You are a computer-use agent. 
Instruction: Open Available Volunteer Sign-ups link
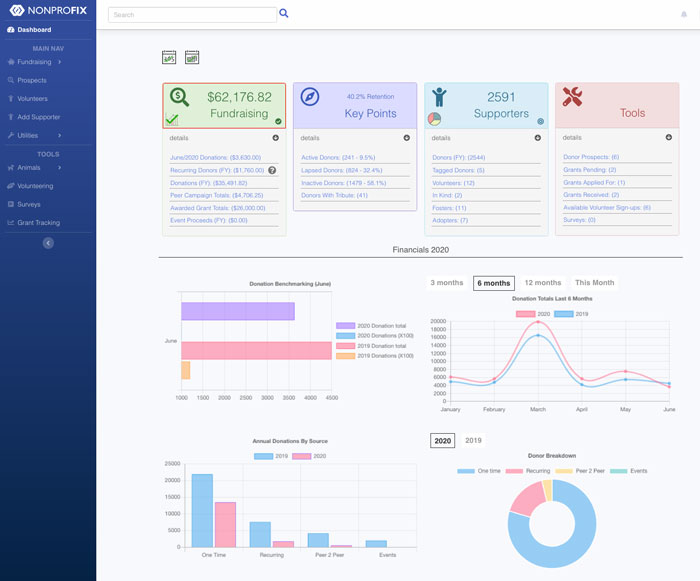[x=607, y=207]
